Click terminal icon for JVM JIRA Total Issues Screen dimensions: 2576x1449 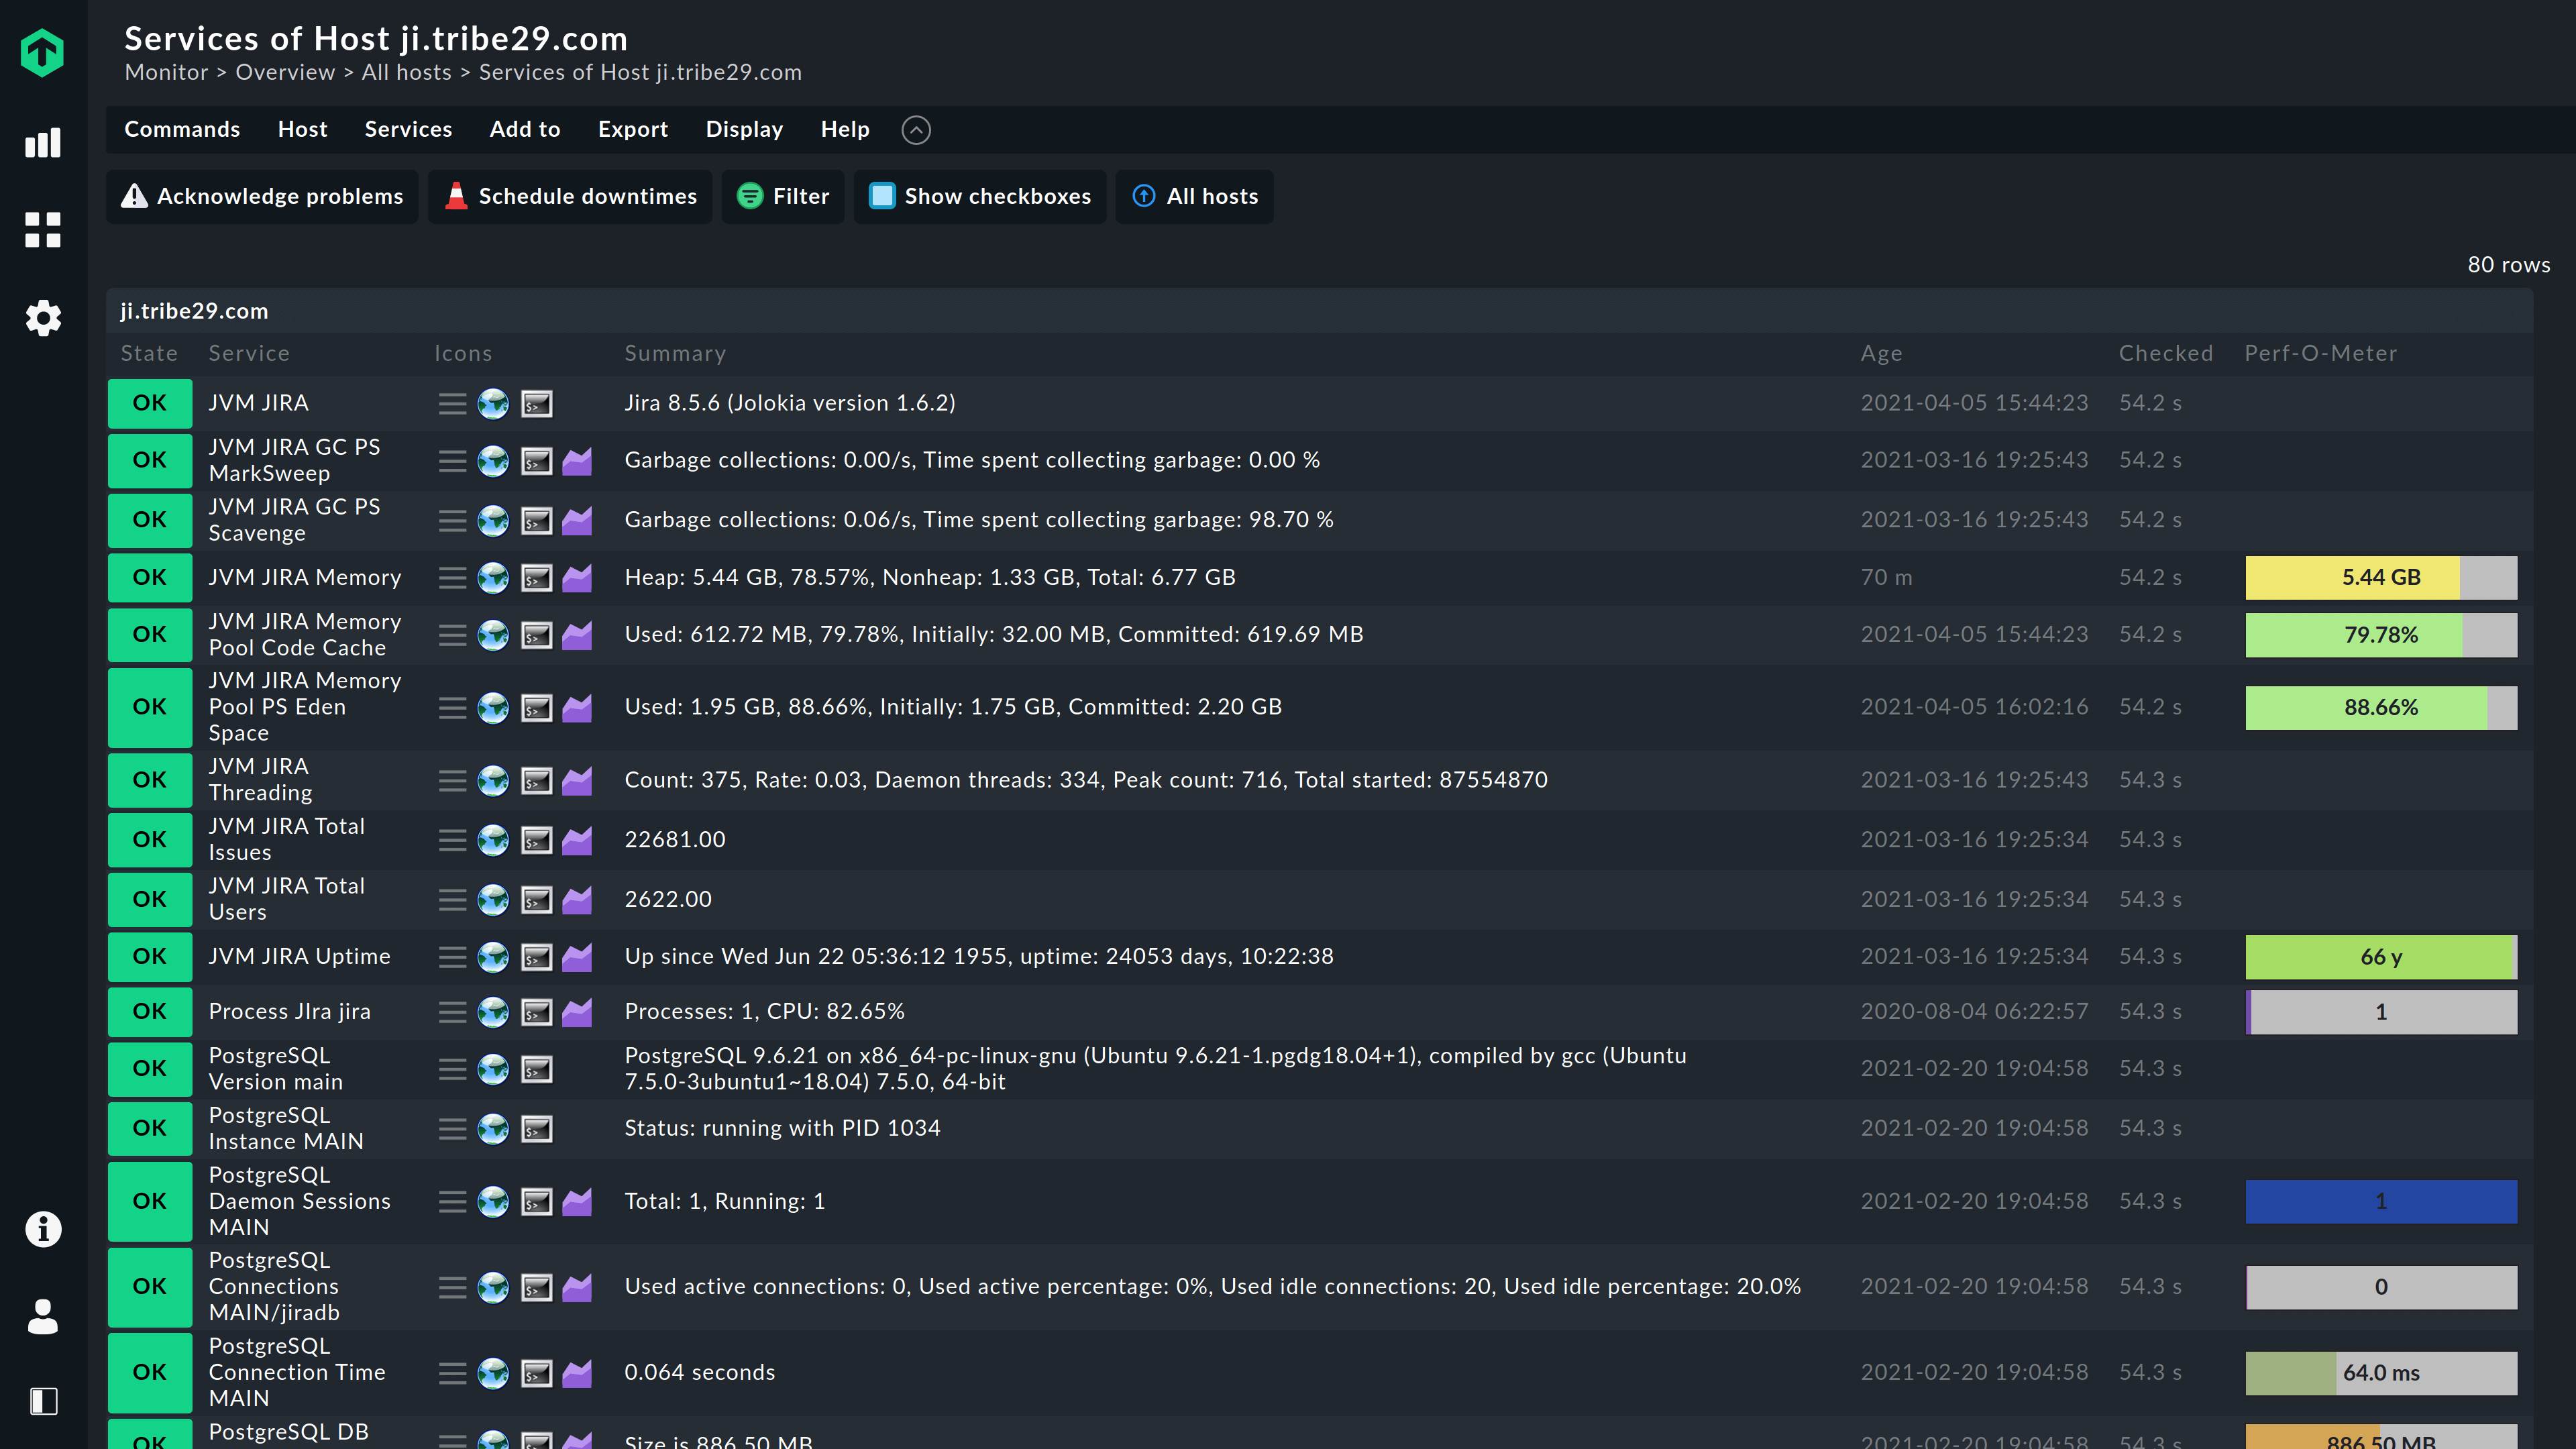[x=537, y=840]
